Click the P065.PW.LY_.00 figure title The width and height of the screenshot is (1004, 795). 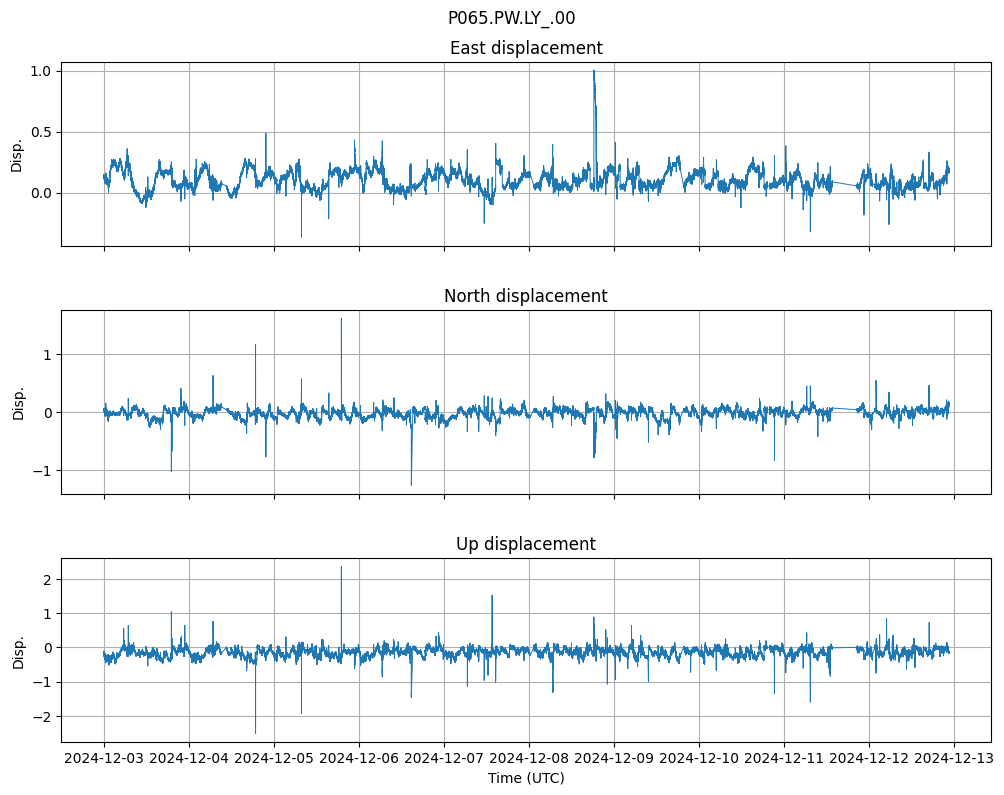pyautogui.click(x=511, y=18)
